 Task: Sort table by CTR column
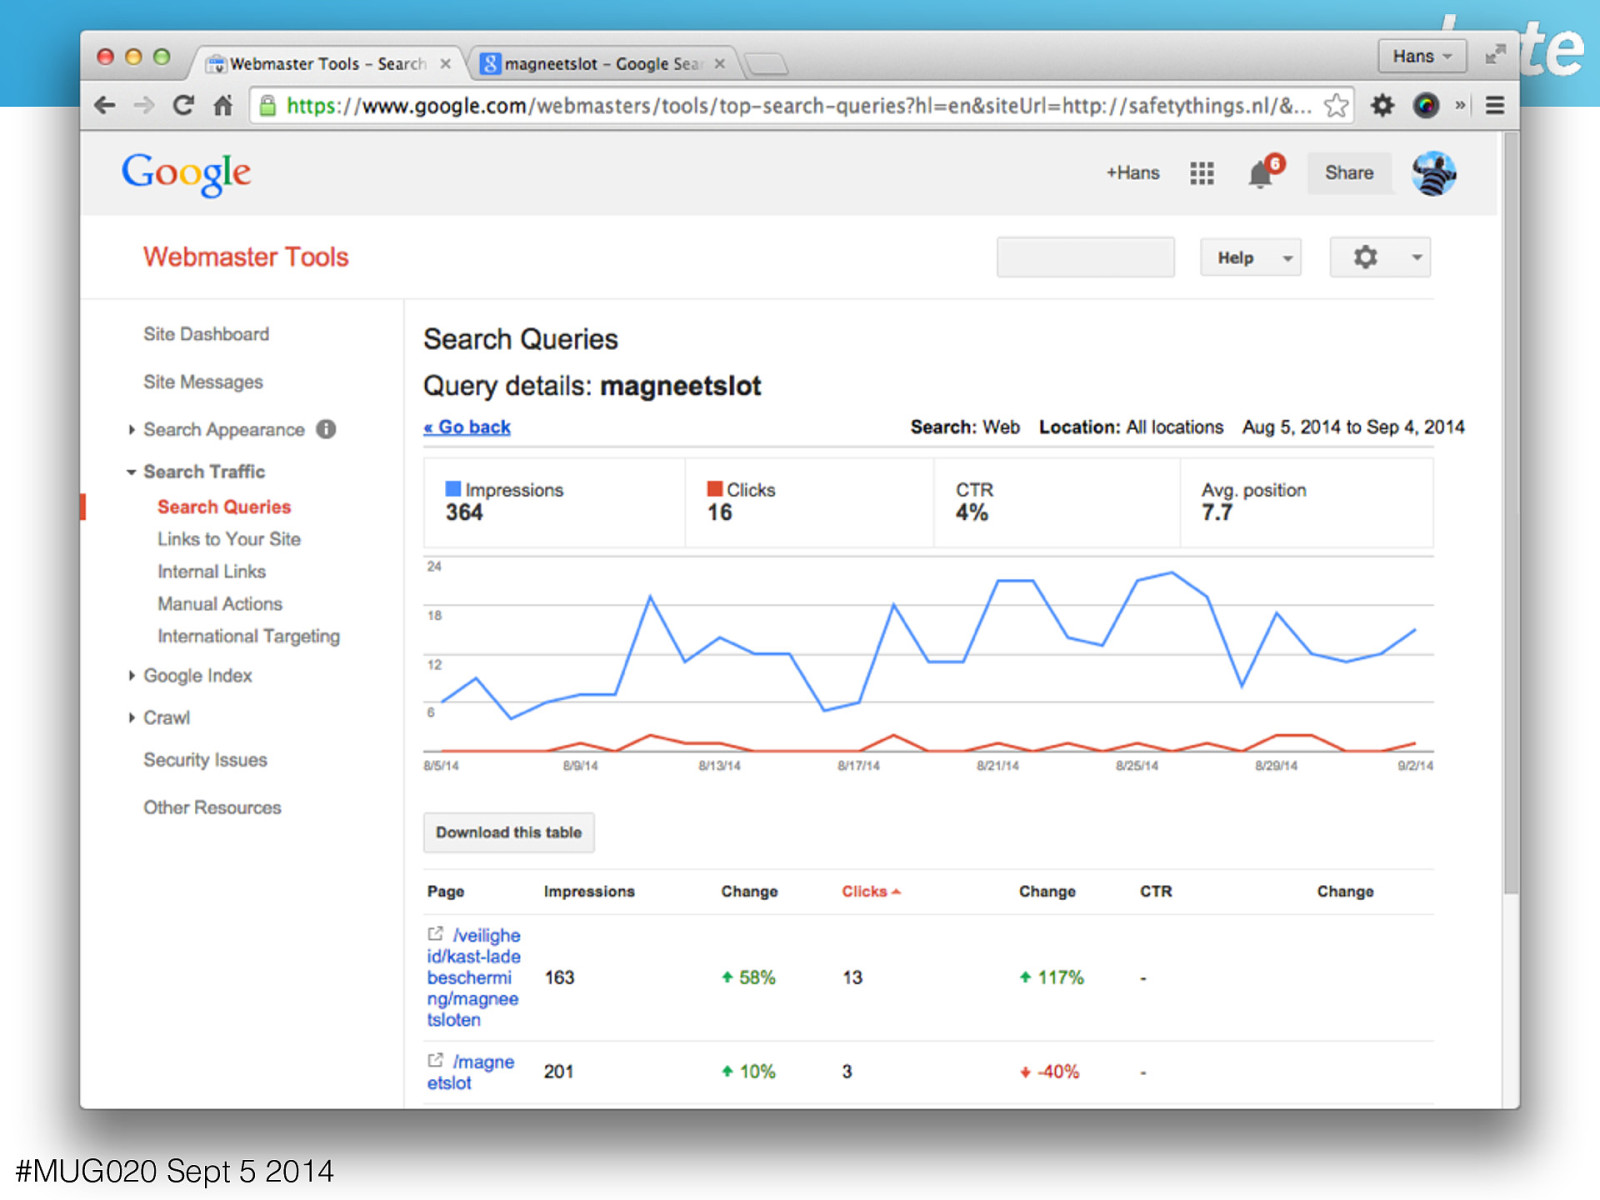pos(1156,891)
